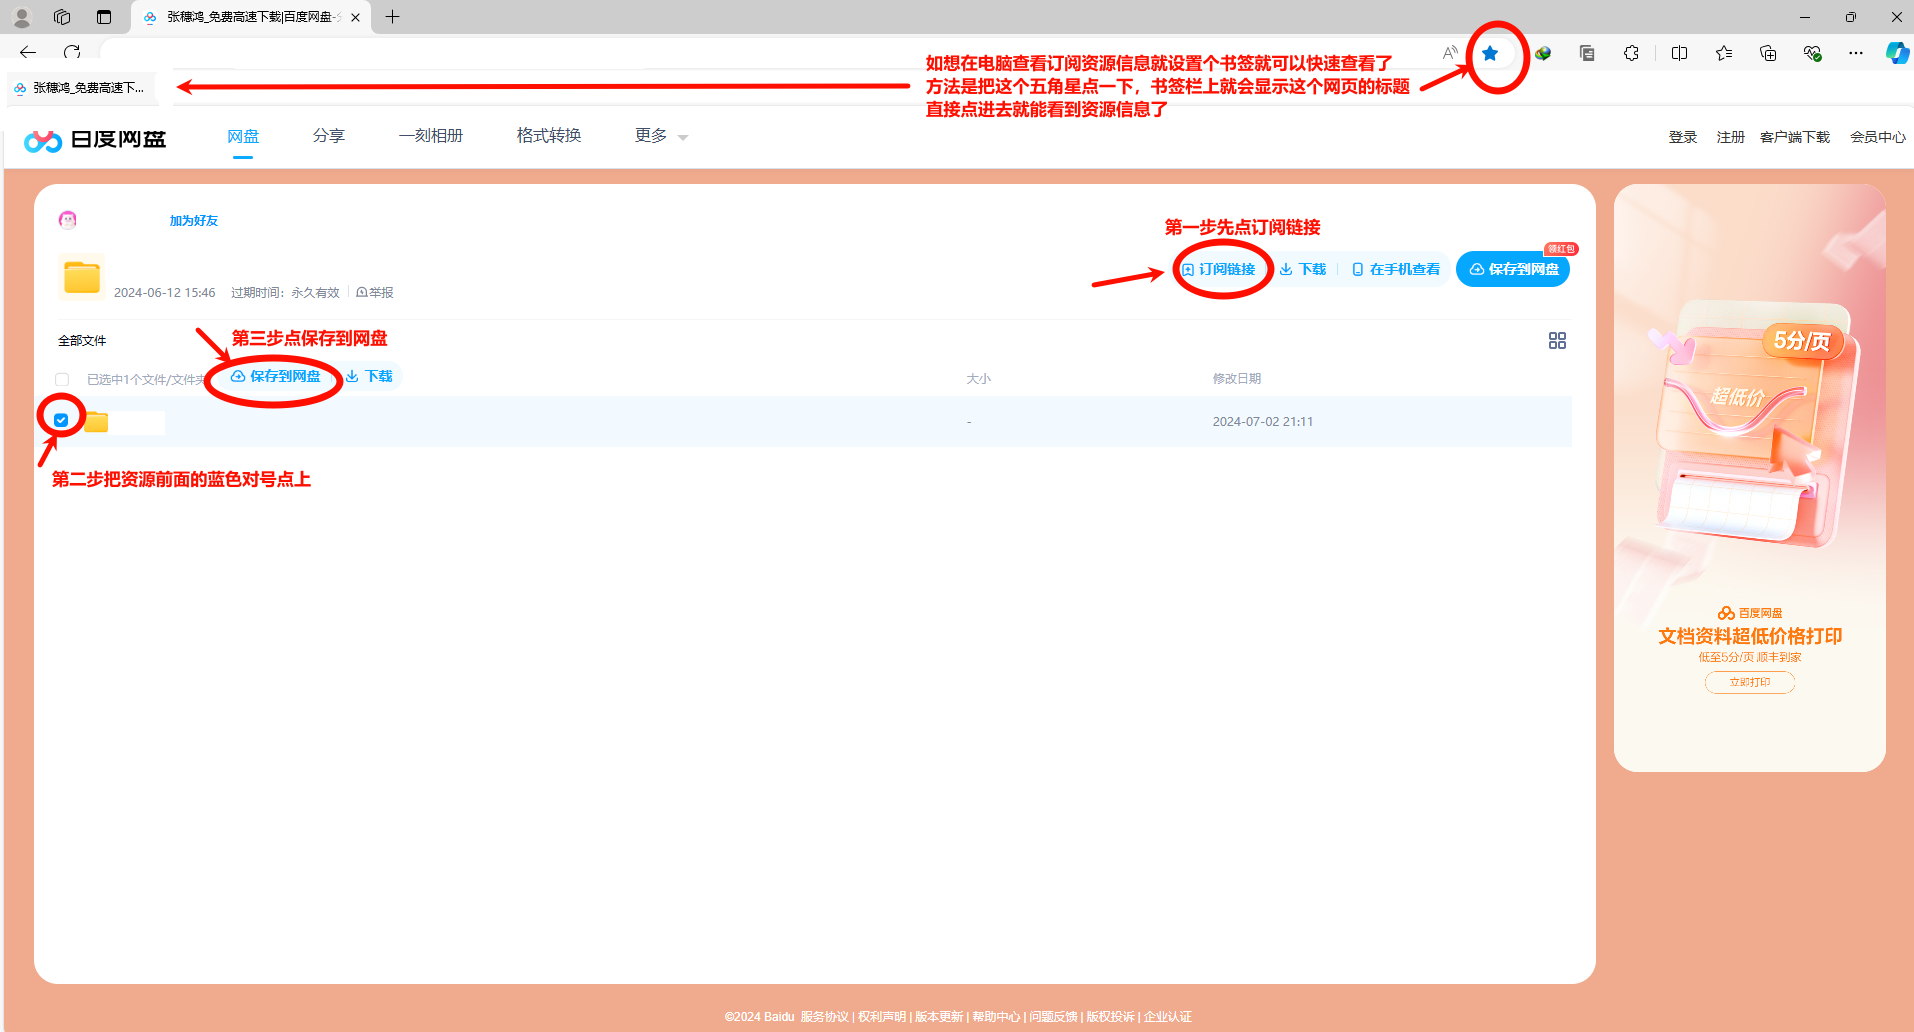Open the extensions puzzle icon
This screenshot has height=1032, width=1914.
click(1631, 53)
